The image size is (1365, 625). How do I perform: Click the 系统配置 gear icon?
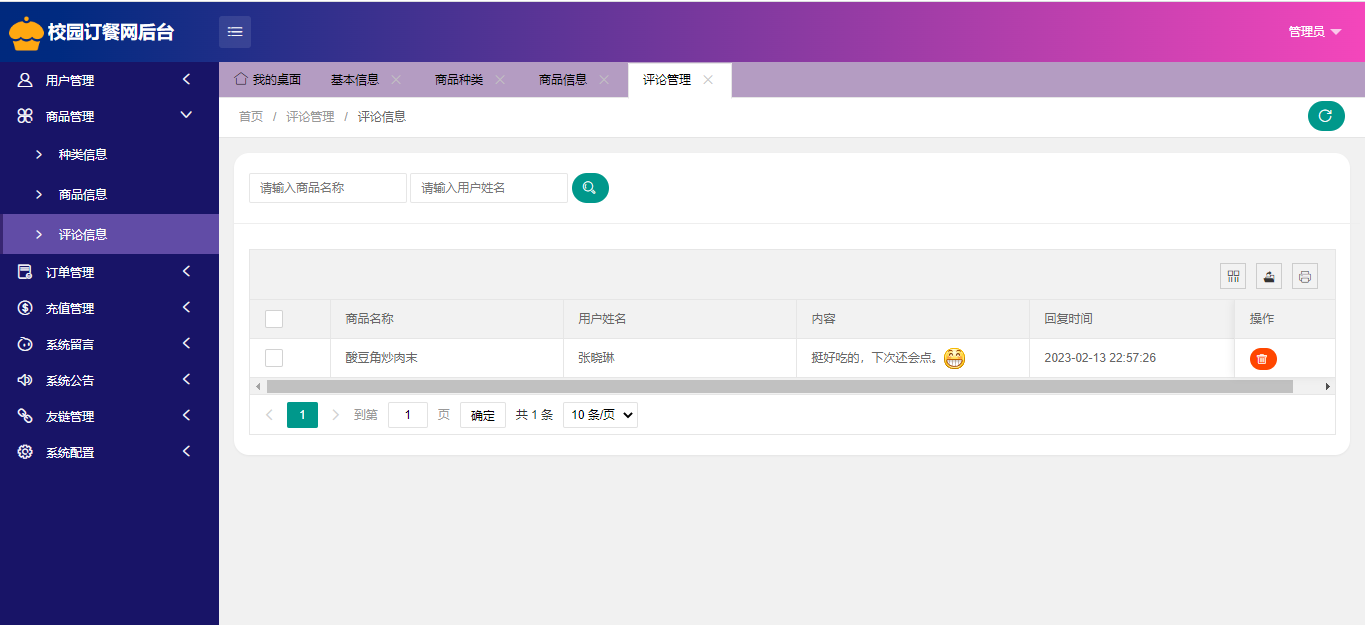pos(25,452)
